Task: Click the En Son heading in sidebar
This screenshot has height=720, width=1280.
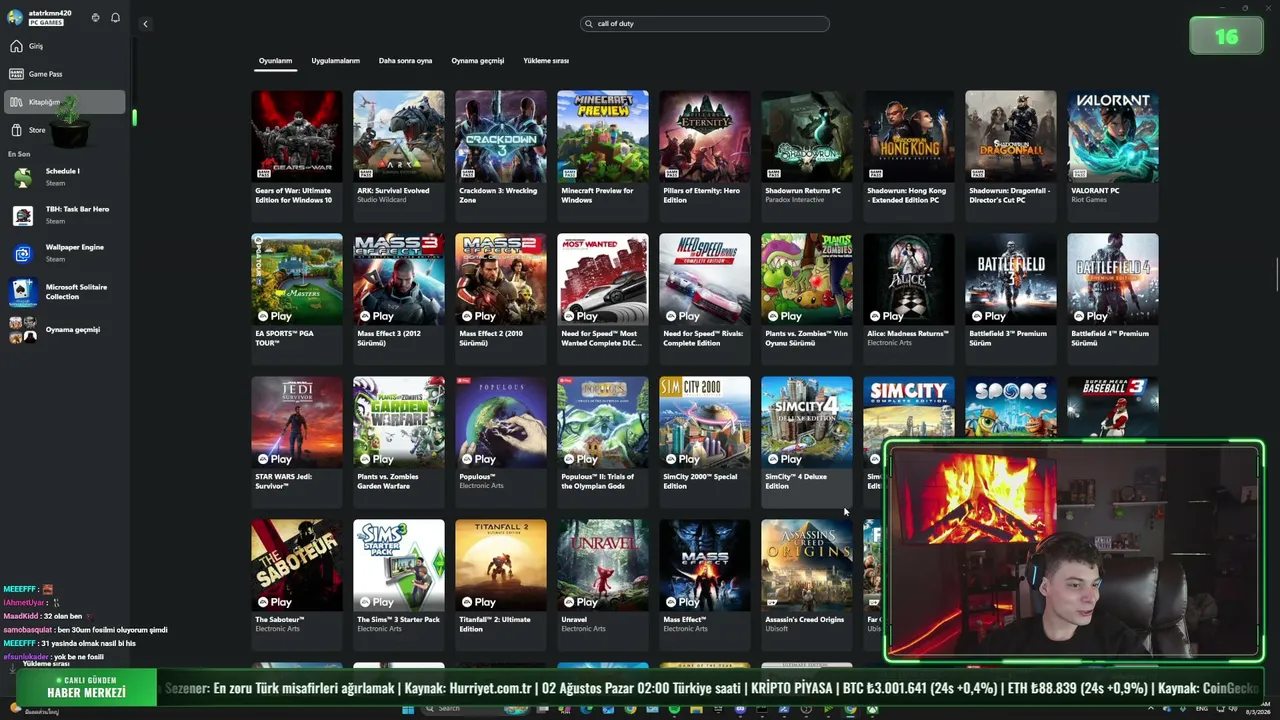Action: click(19, 154)
